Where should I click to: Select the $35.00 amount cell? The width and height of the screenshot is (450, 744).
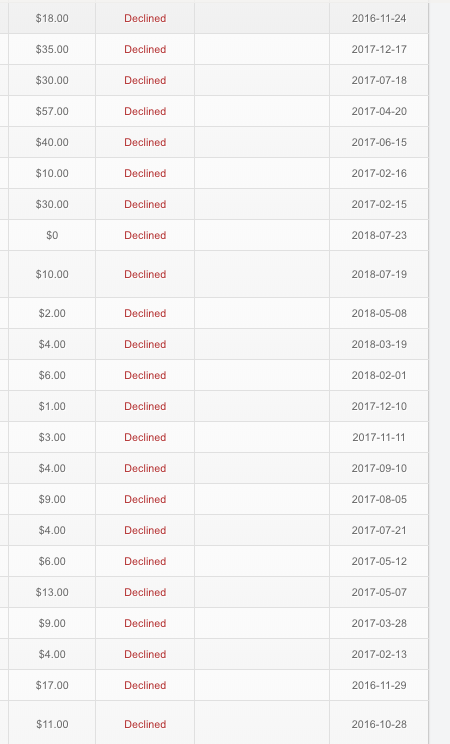coord(52,49)
